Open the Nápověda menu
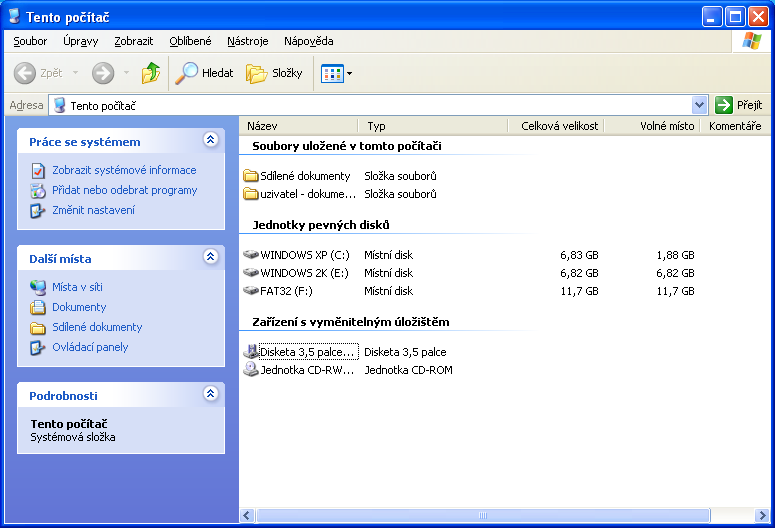 pos(308,41)
